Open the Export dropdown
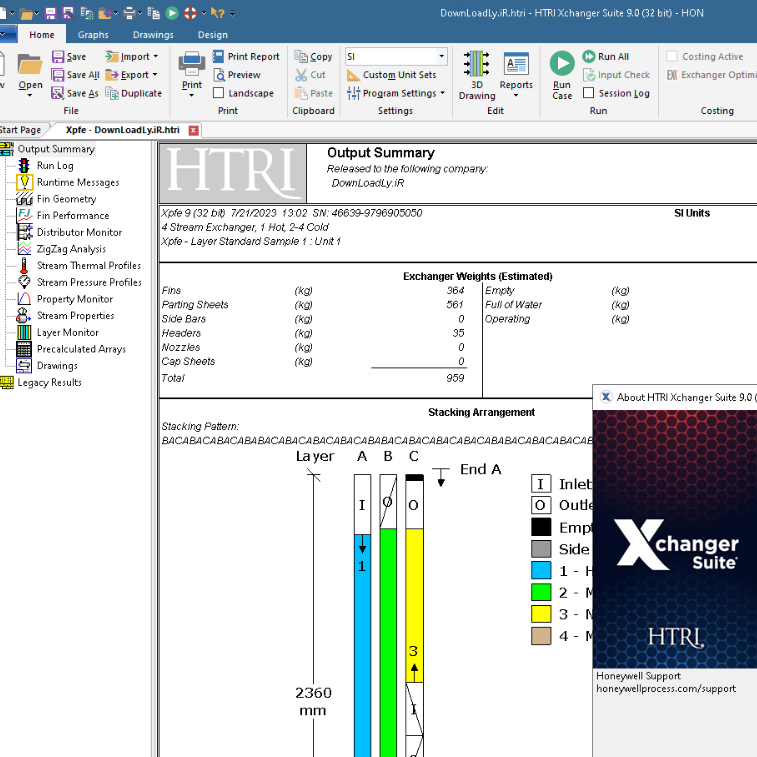Screen dimensions: 757x757 point(131,75)
